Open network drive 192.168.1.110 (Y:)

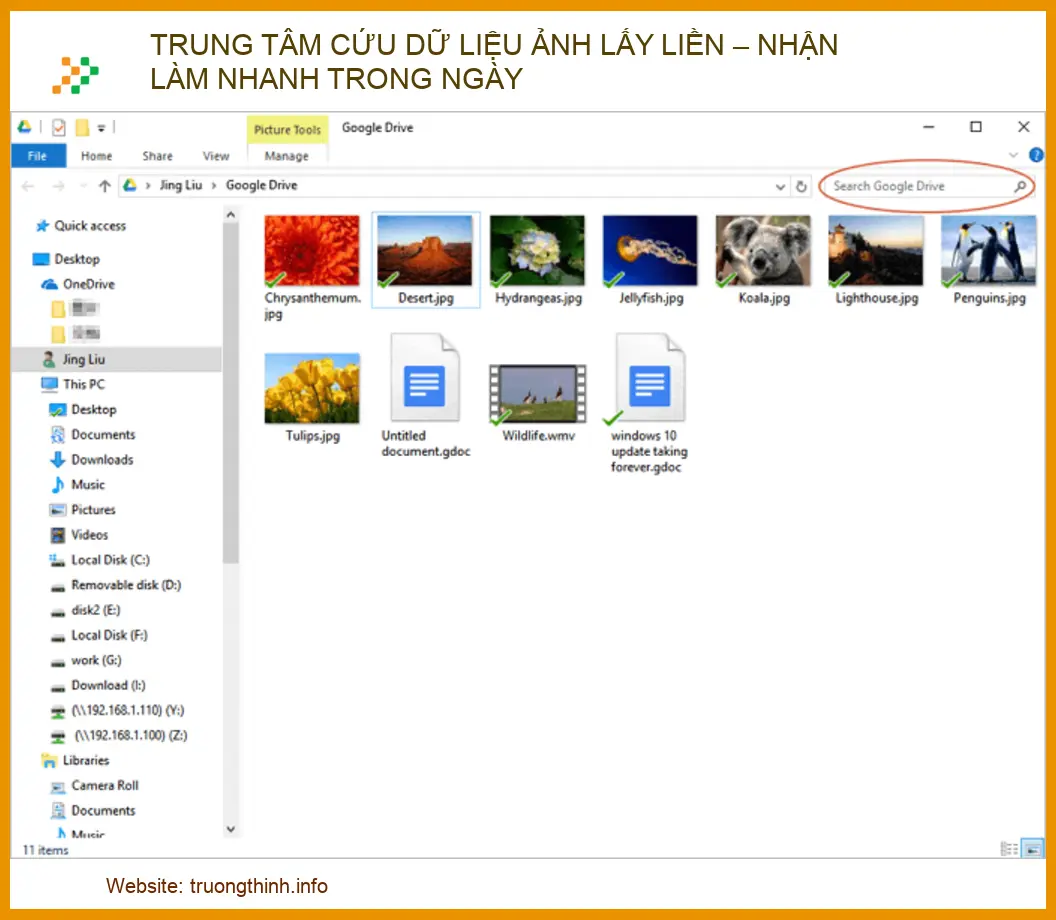pyautogui.click(x=117, y=711)
